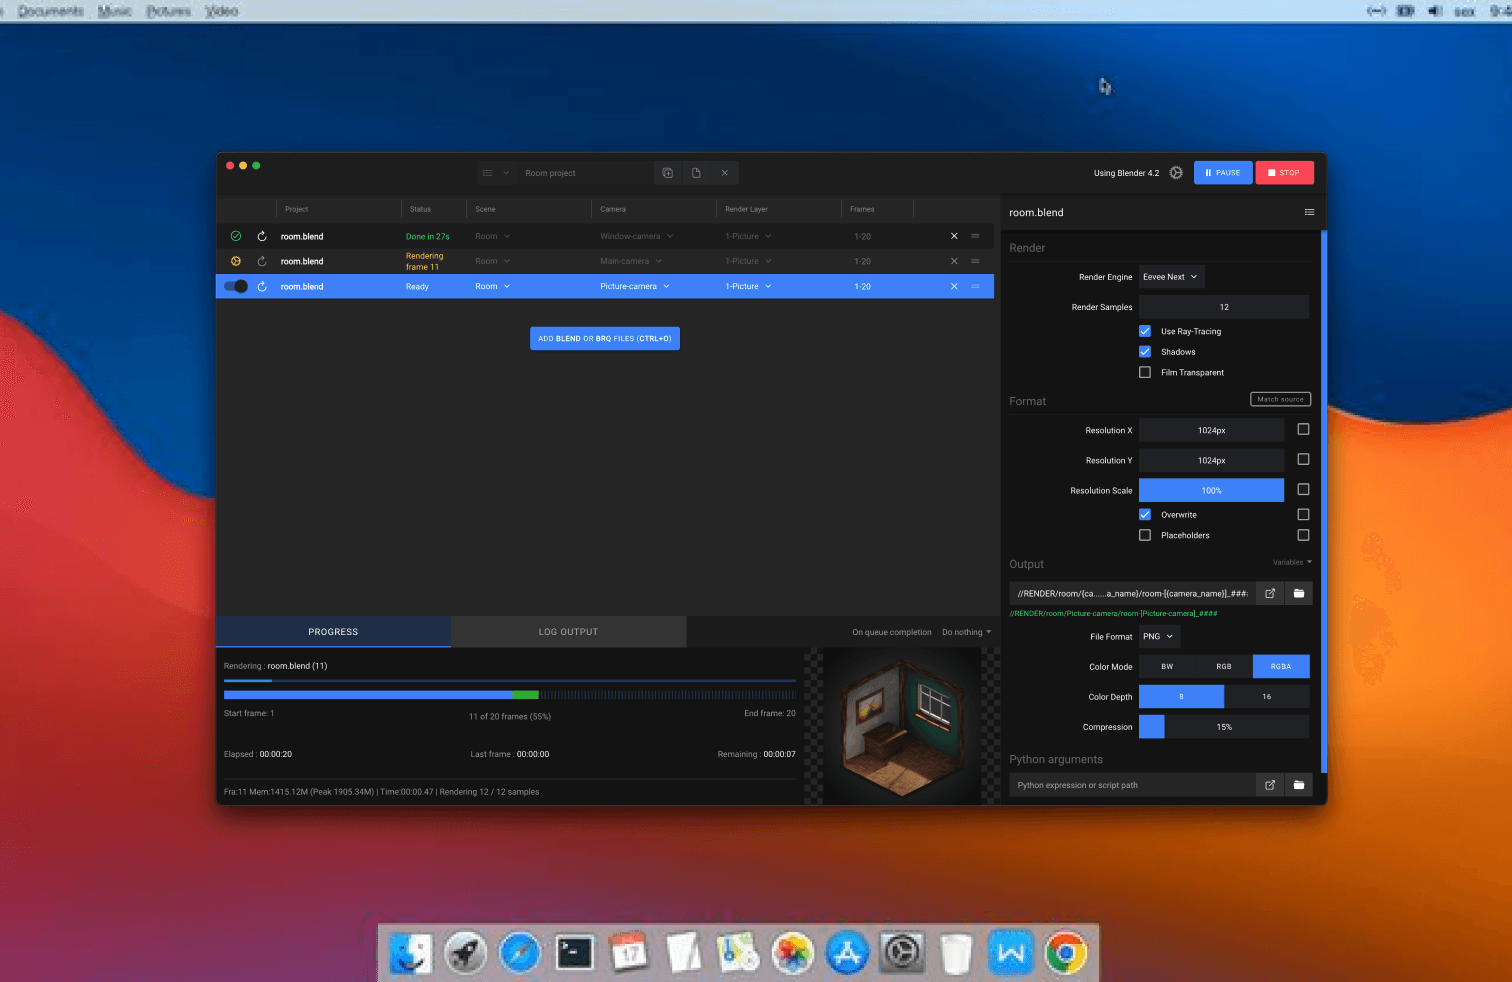Screen dimensions: 1512x982
Task: Open the Scene dropdown on the selected row
Action: [x=493, y=286]
